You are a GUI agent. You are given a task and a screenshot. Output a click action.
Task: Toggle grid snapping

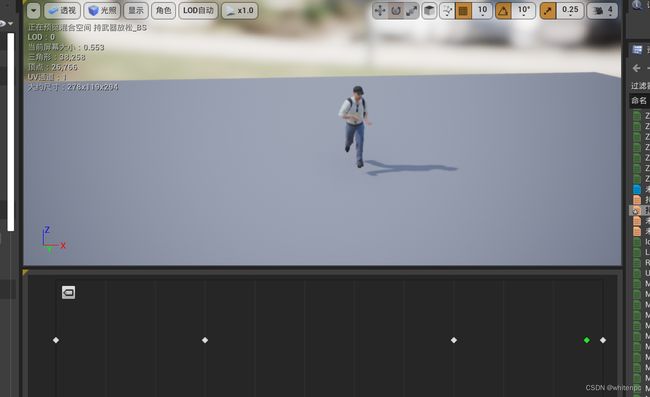(463, 11)
